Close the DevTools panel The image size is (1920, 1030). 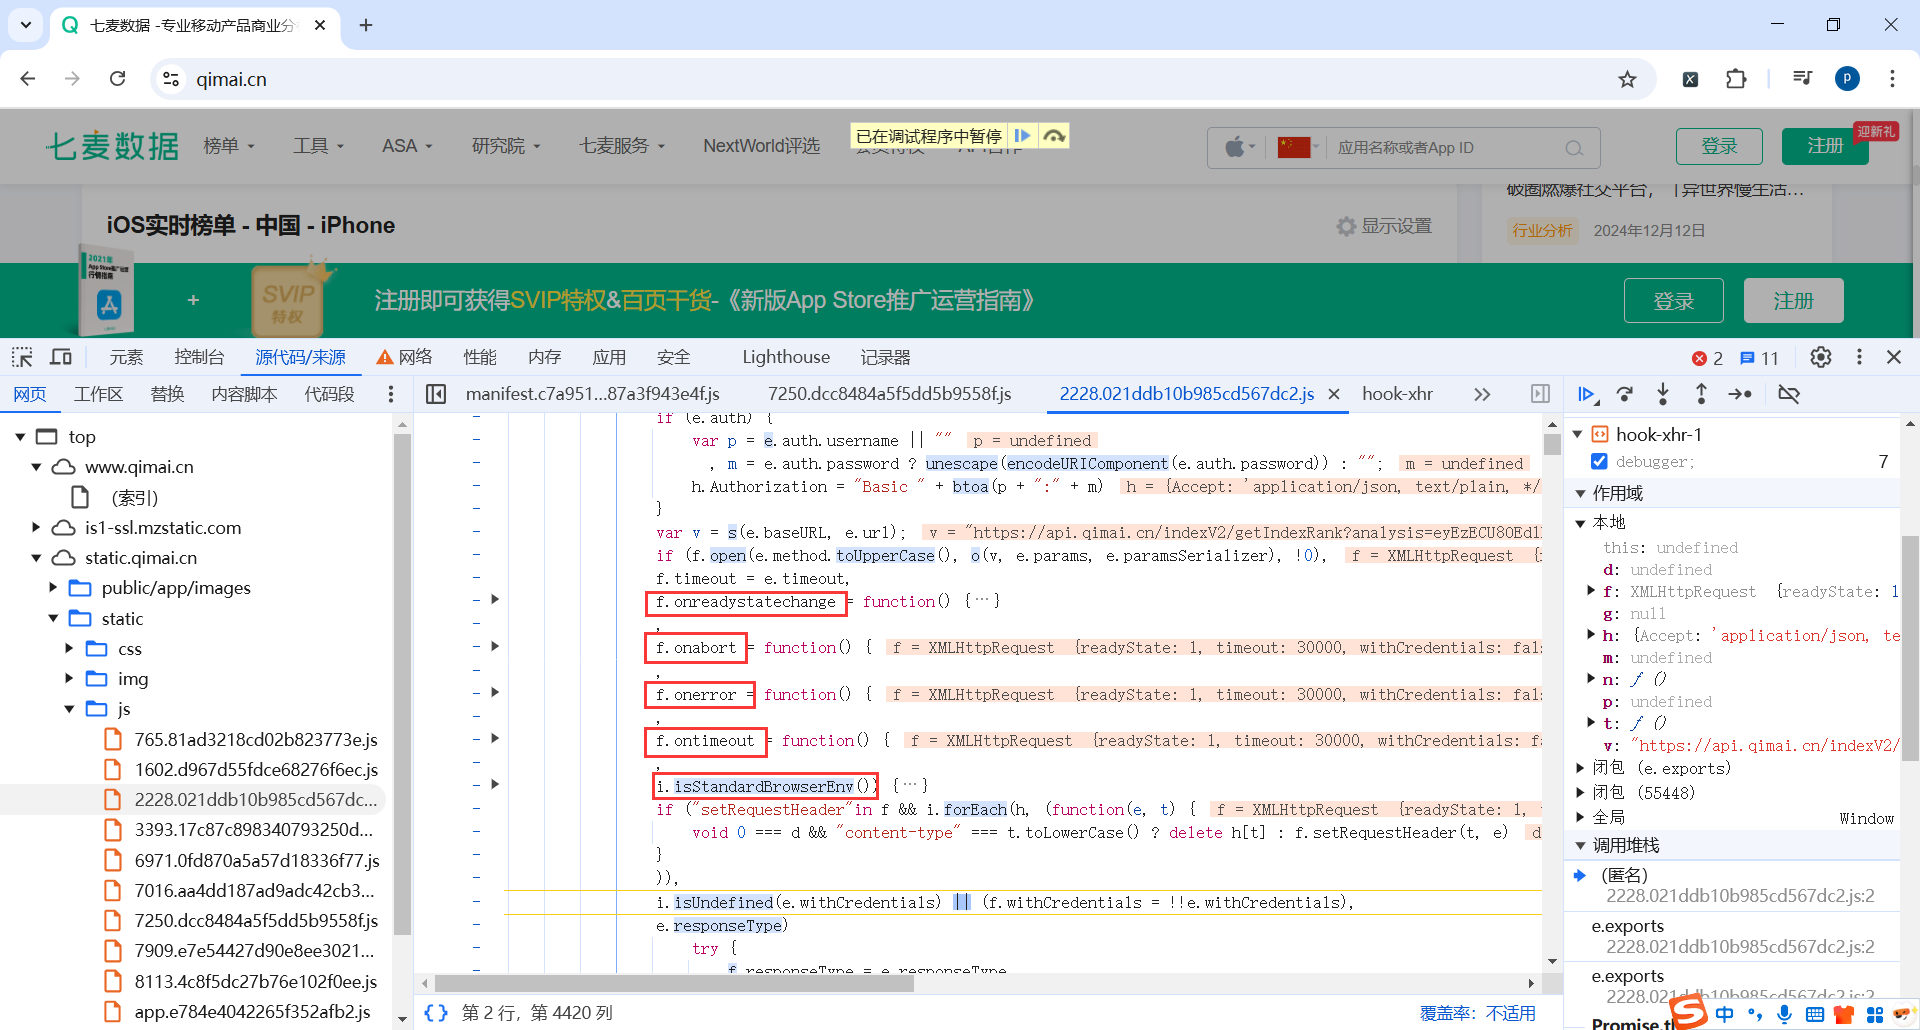point(1894,357)
